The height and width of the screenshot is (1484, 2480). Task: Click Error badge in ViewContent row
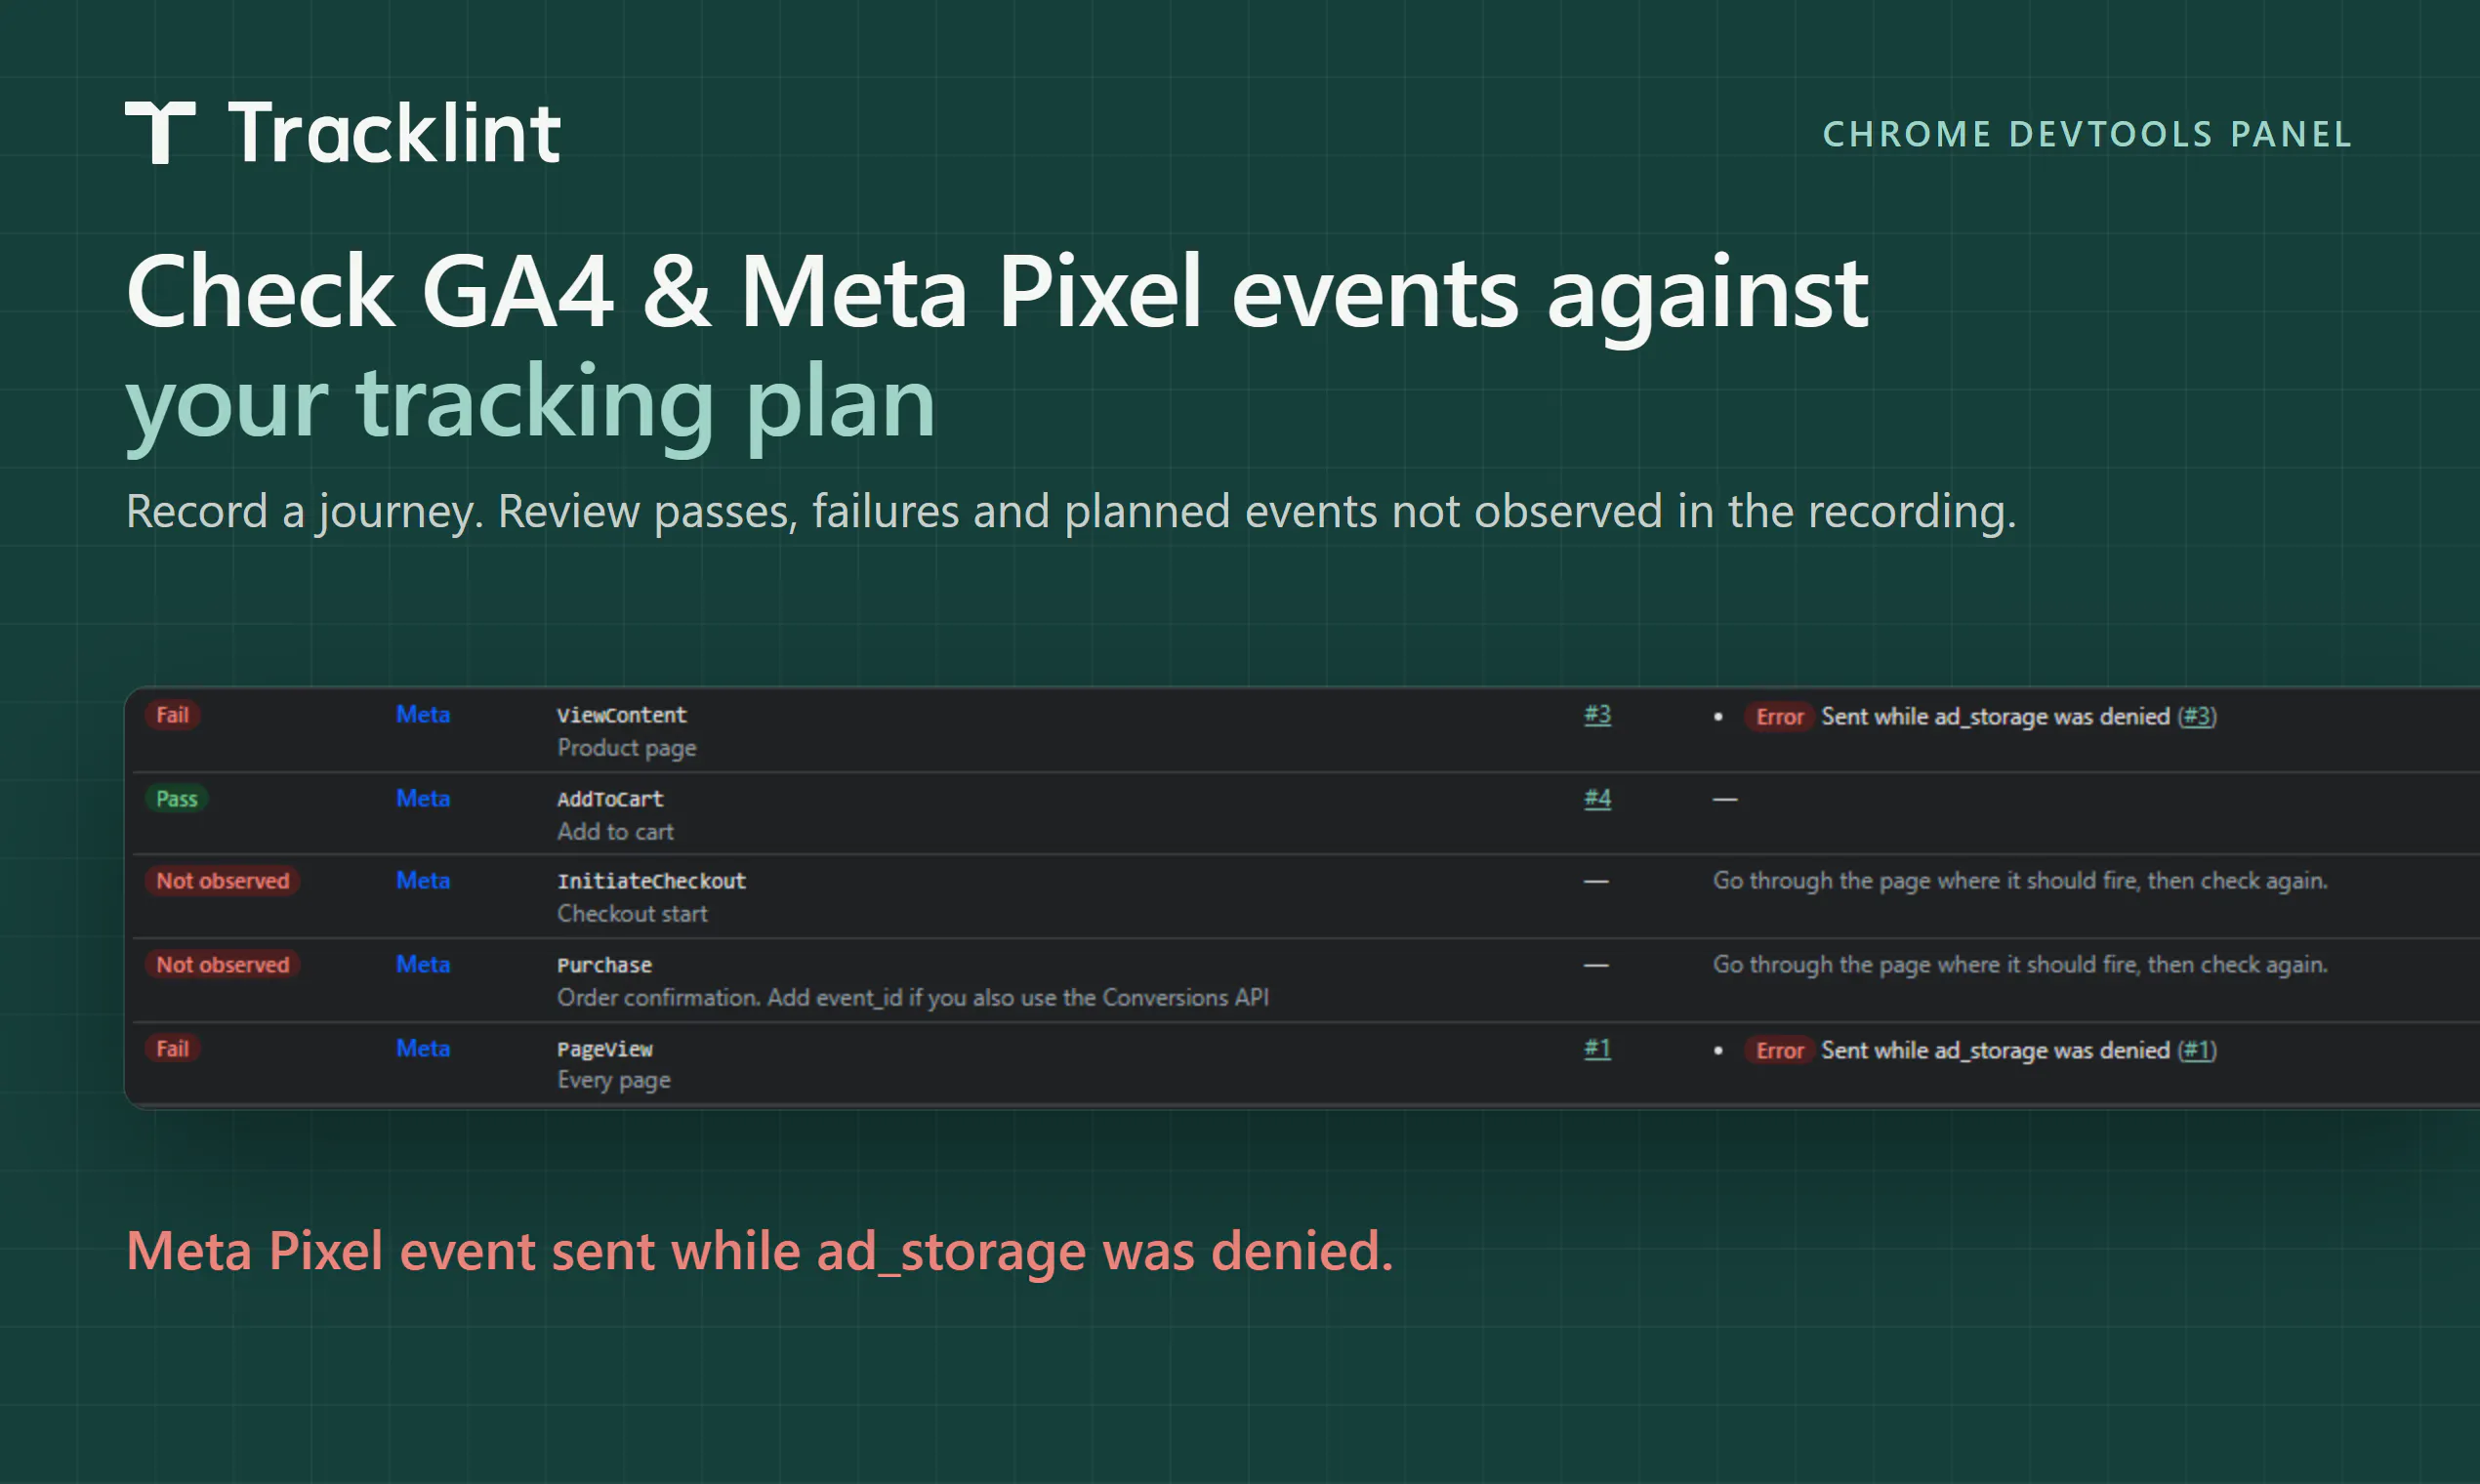tap(1779, 717)
